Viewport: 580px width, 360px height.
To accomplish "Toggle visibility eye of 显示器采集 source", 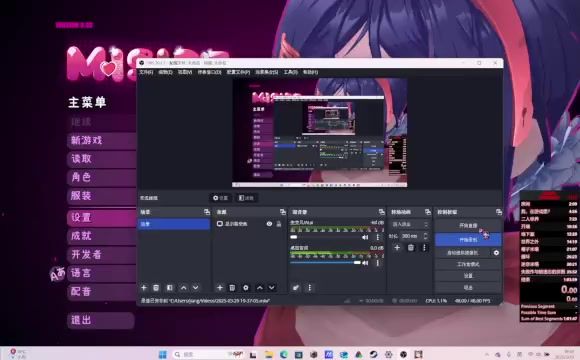I will pyautogui.click(x=269, y=223).
